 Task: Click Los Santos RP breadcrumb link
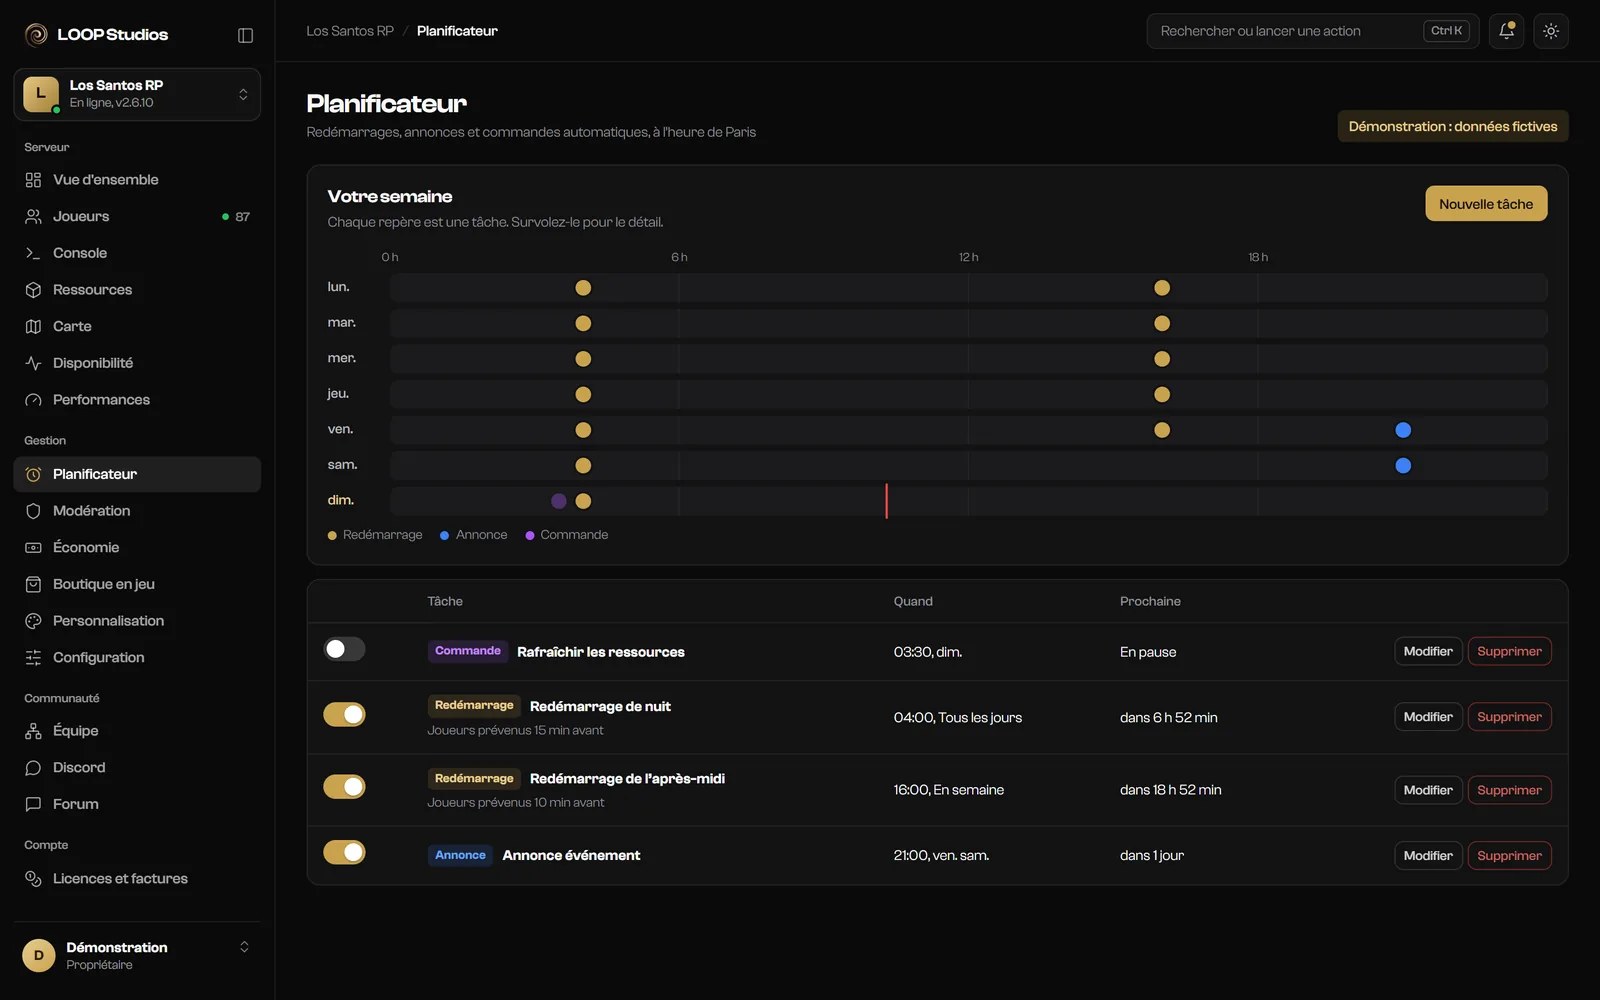click(350, 31)
